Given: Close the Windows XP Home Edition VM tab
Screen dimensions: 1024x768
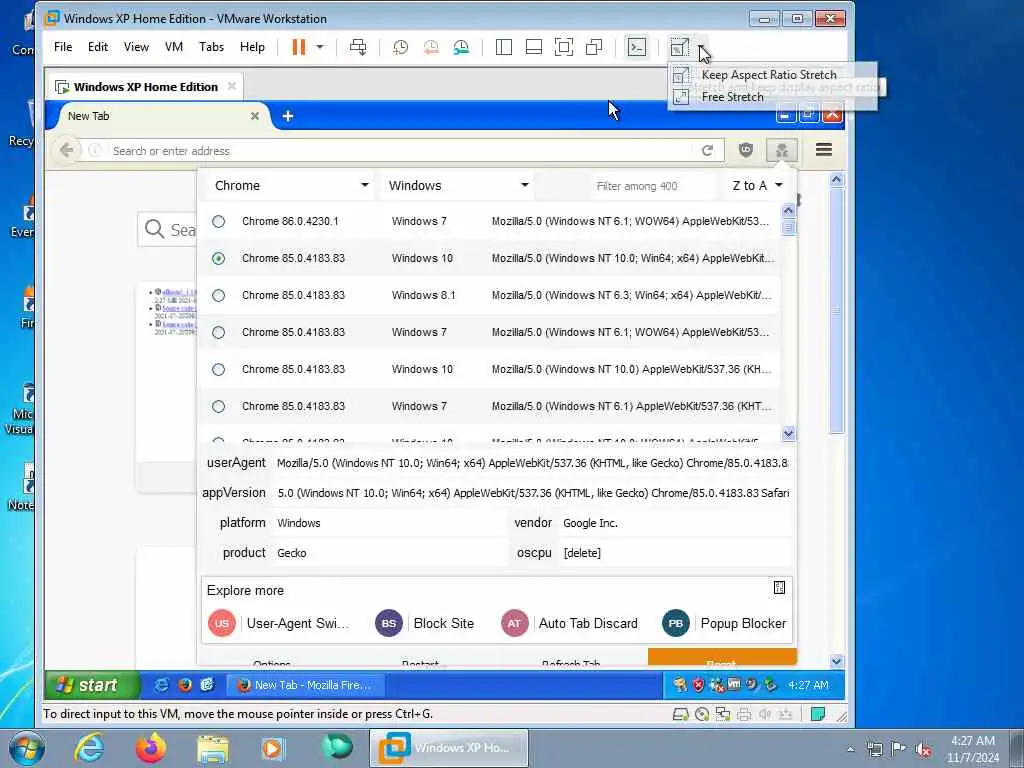Looking at the screenshot, I should click(x=232, y=86).
